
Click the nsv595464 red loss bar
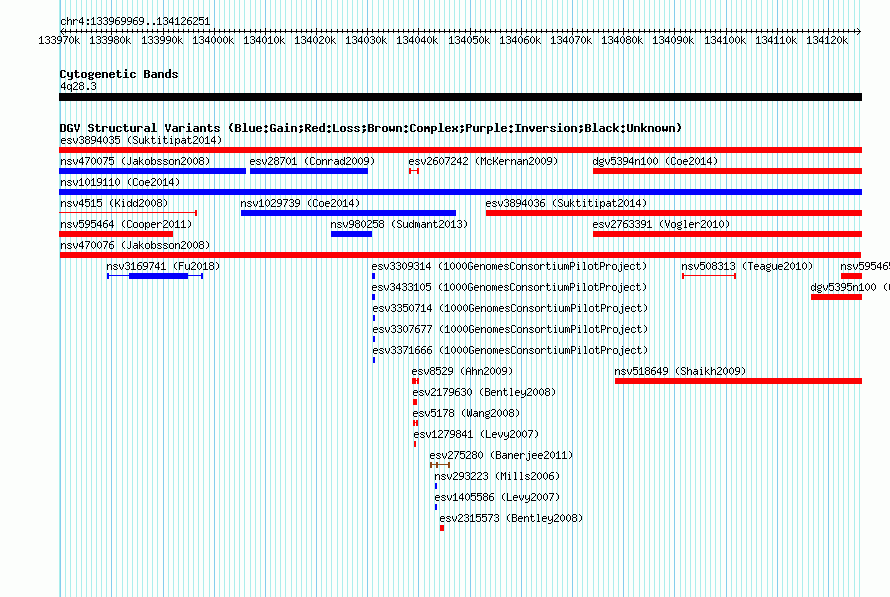click(x=116, y=234)
